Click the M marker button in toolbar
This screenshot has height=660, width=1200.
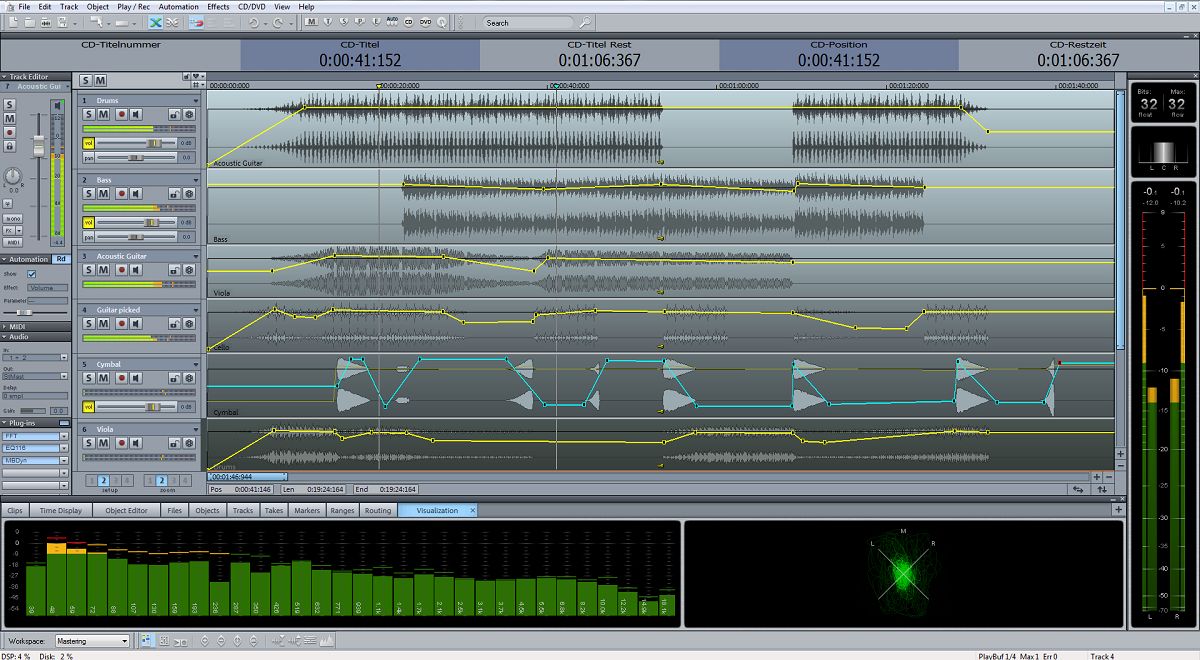point(313,21)
